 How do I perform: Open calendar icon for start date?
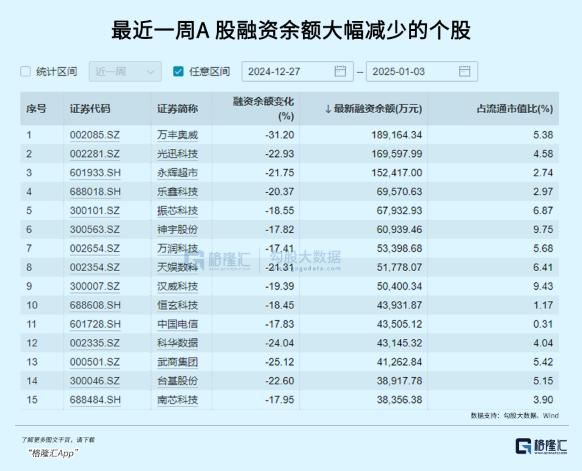click(340, 71)
